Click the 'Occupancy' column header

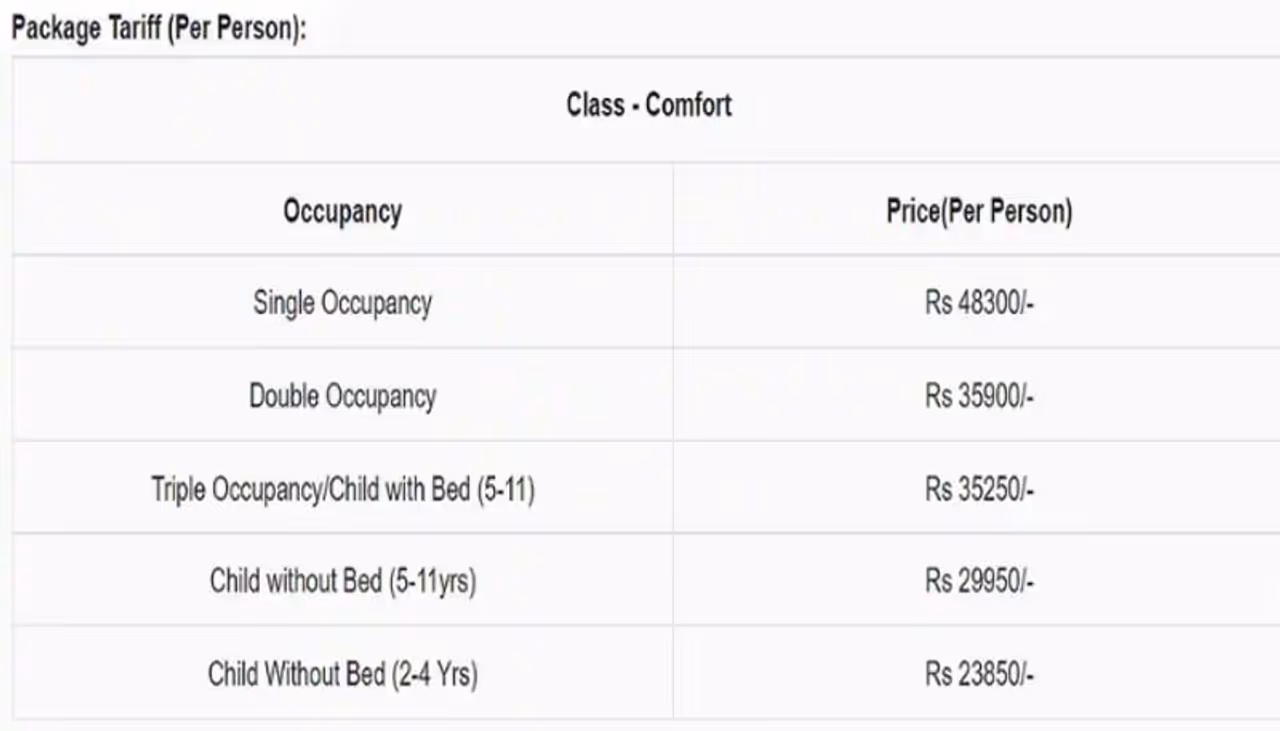click(342, 212)
